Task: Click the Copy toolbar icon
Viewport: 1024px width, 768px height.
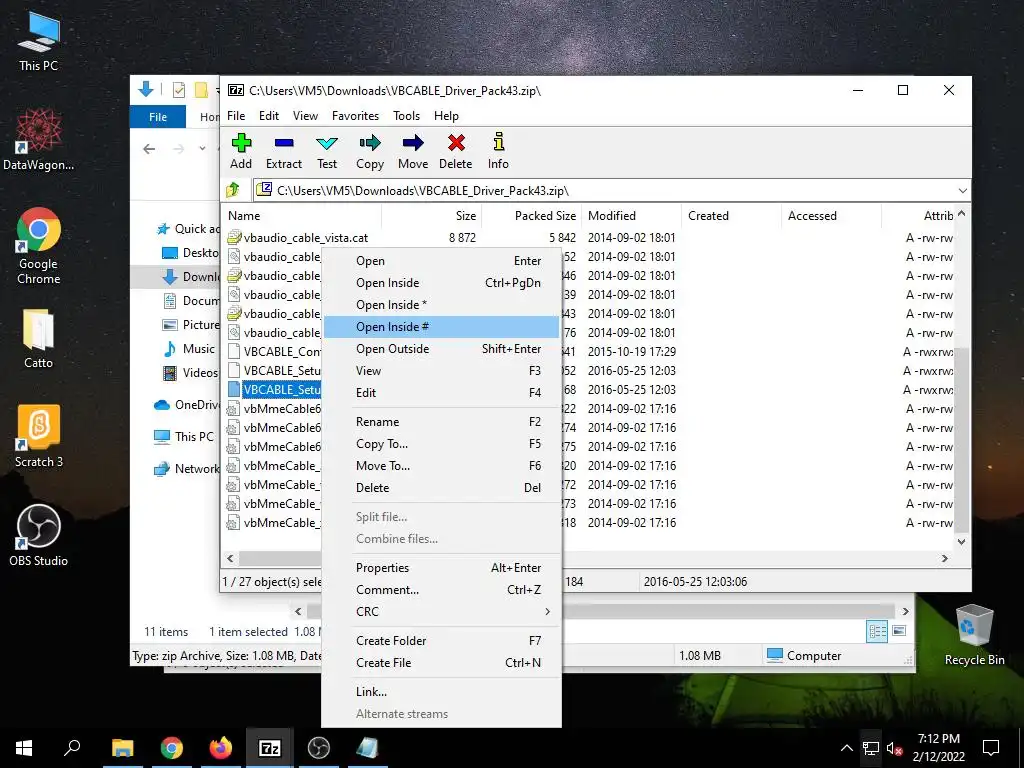Action: pyautogui.click(x=370, y=152)
